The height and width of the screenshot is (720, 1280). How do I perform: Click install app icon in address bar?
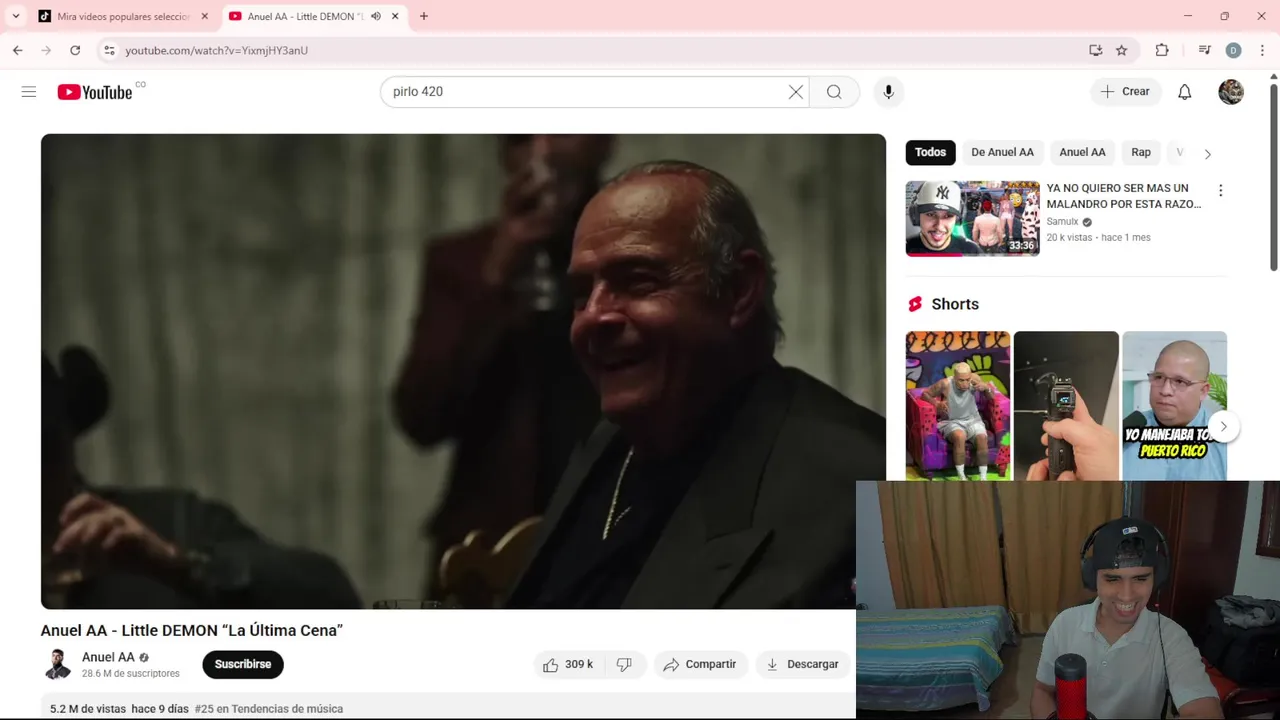[x=1096, y=50]
